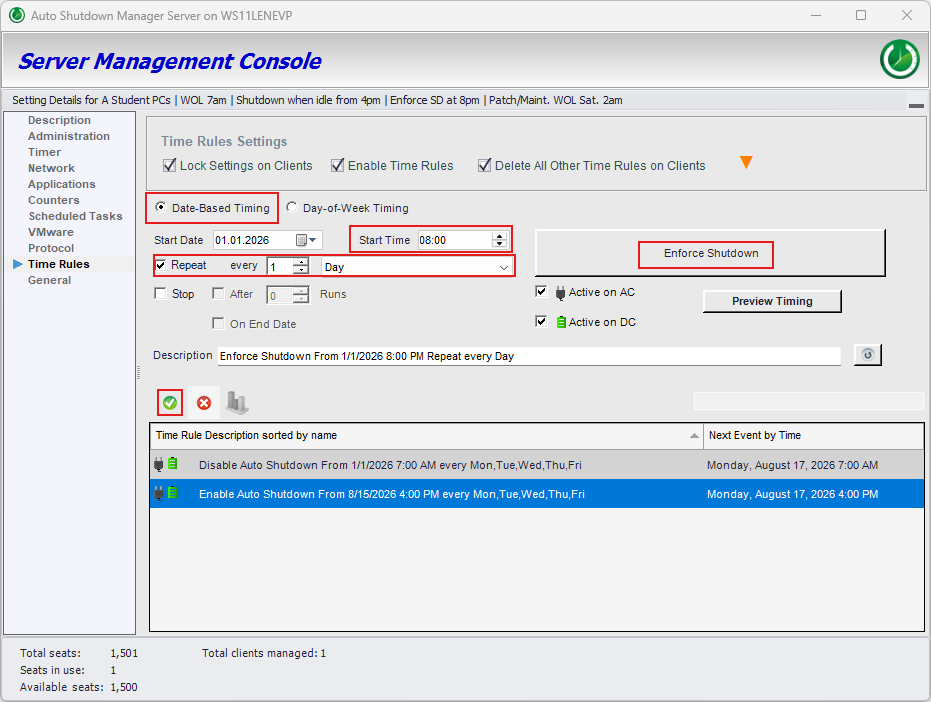
Task: Open Counters settings section
Action: pos(53,200)
